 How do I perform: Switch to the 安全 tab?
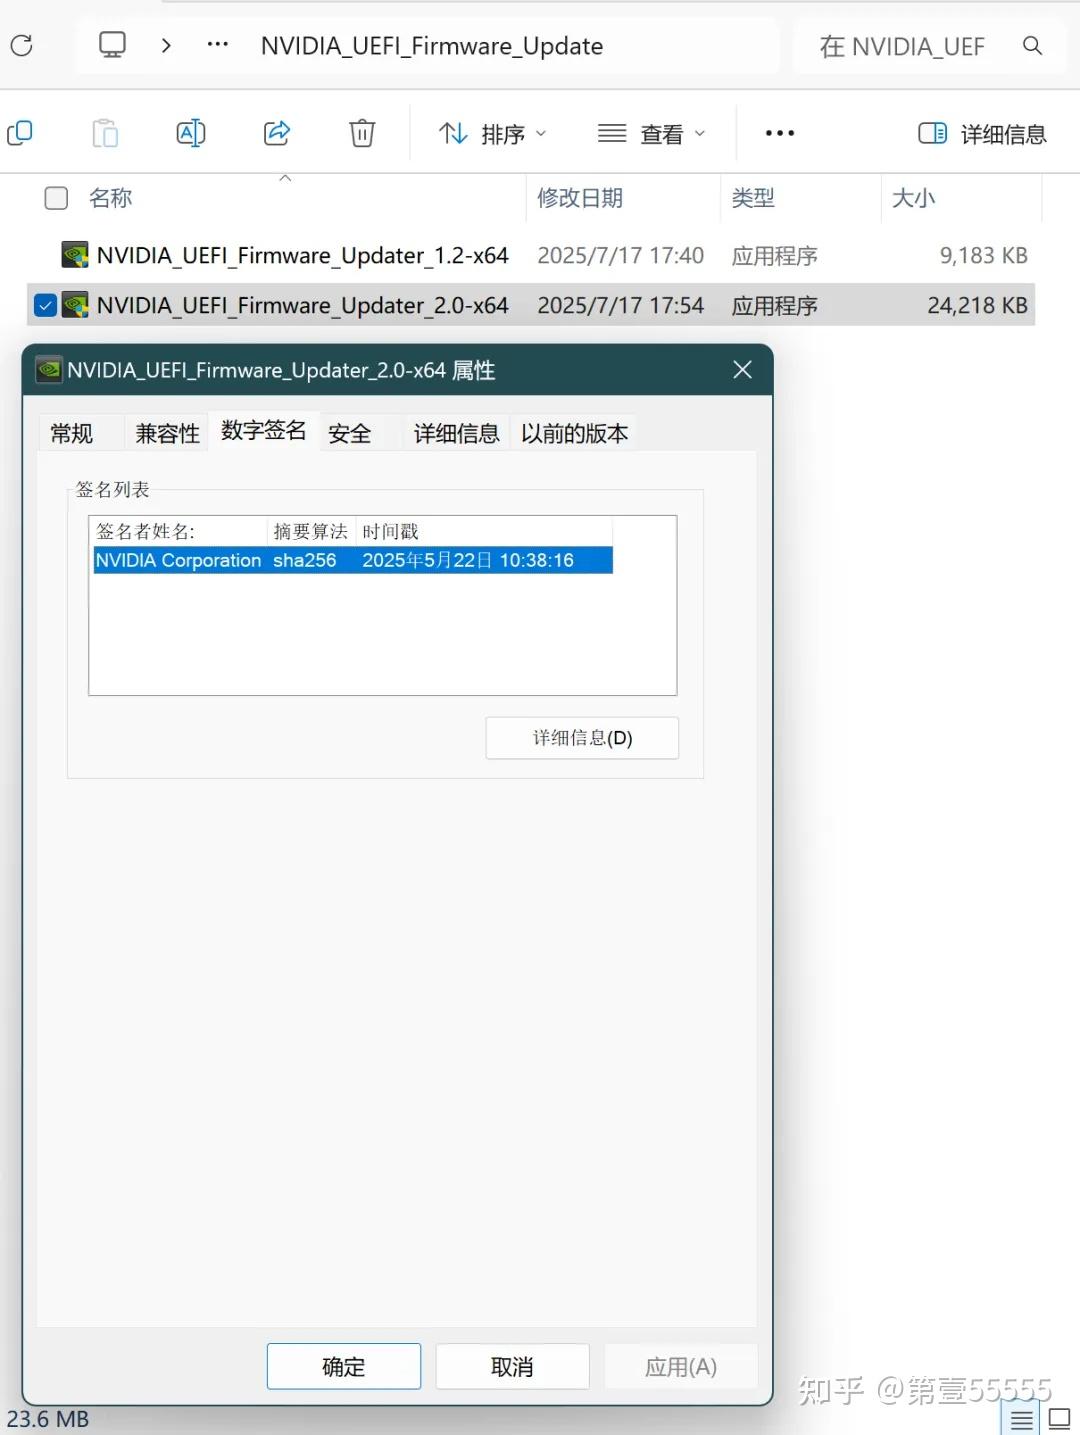tap(349, 433)
